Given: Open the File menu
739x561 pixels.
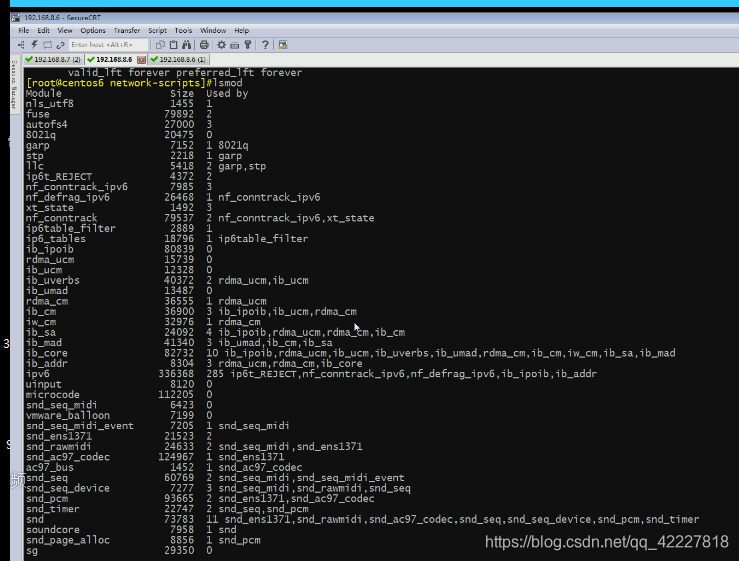Looking at the screenshot, I should point(24,31).
